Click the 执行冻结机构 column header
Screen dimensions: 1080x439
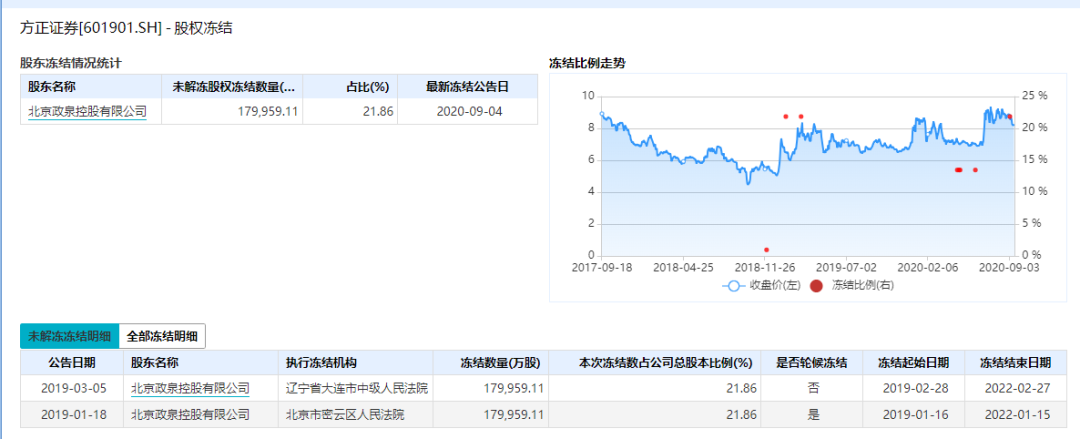click(321, 363)
